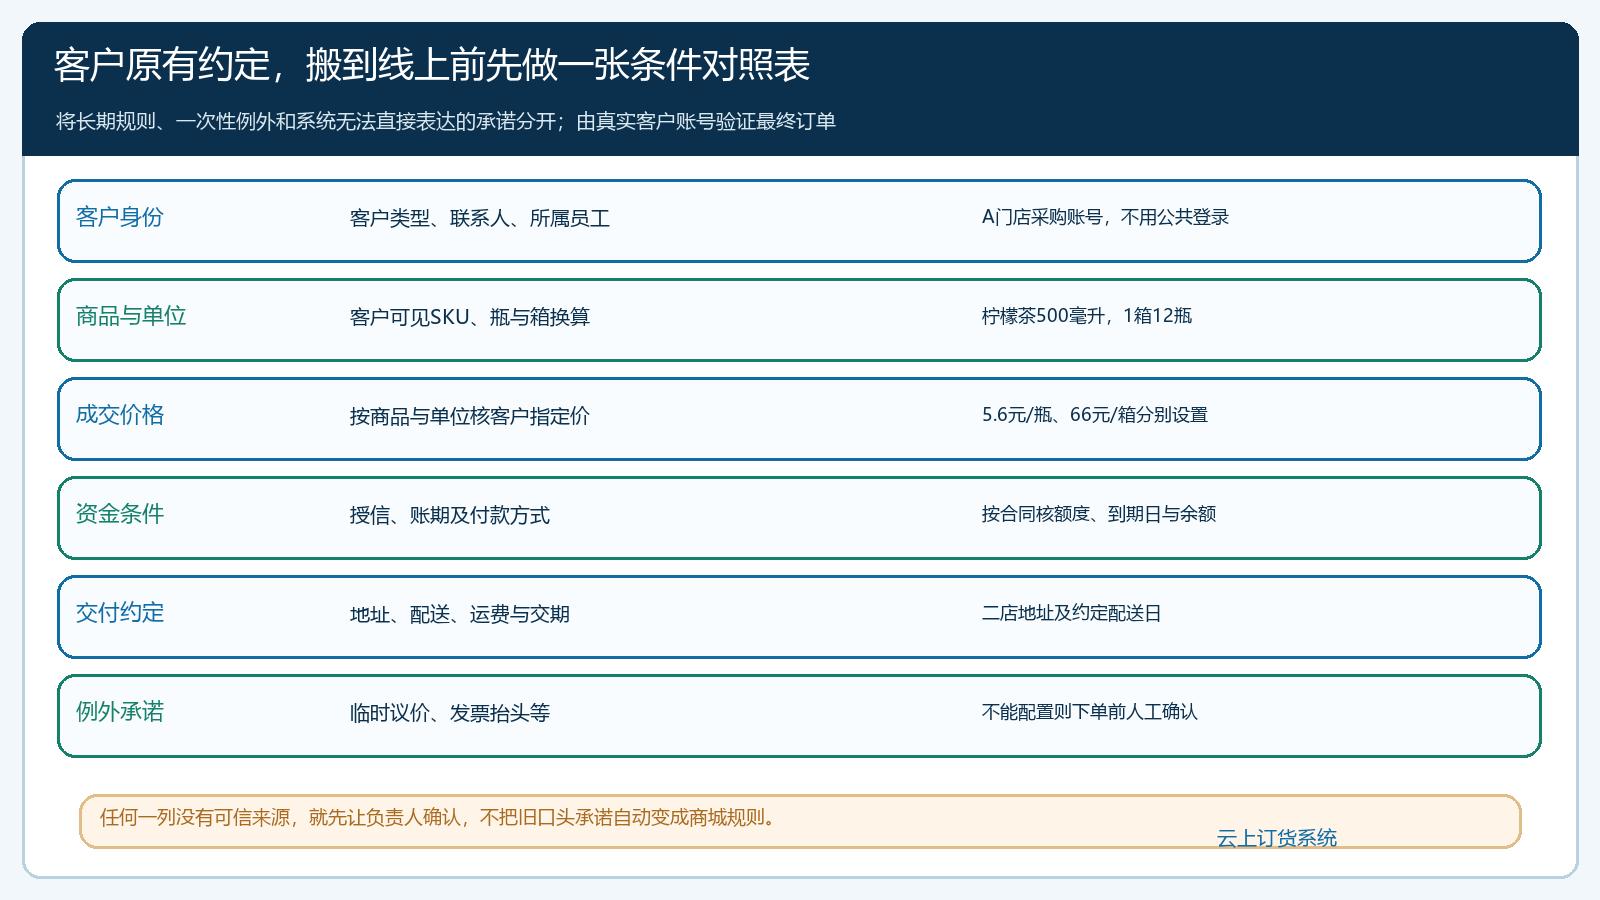Click the text 不能配置则下单前人工确认
This screenshot has height=900, width=1600.
tap(1090, 712)
